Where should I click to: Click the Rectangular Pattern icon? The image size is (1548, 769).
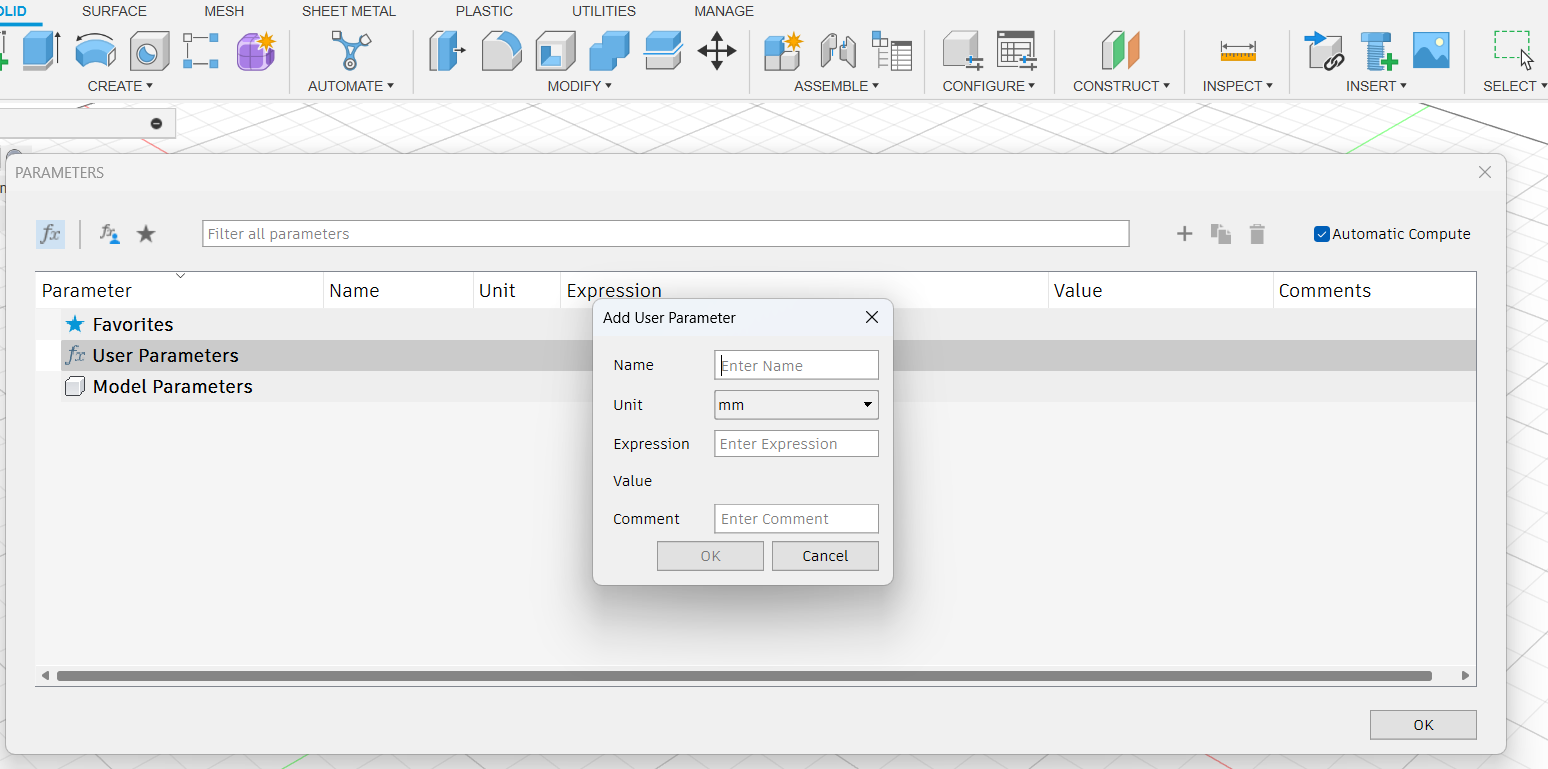[201, 50]
